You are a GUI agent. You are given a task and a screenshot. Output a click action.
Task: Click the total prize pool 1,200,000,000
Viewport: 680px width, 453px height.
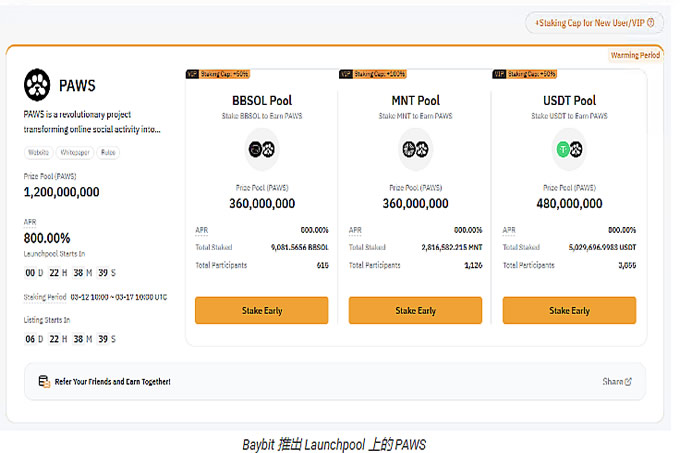[x=62, y=192]
